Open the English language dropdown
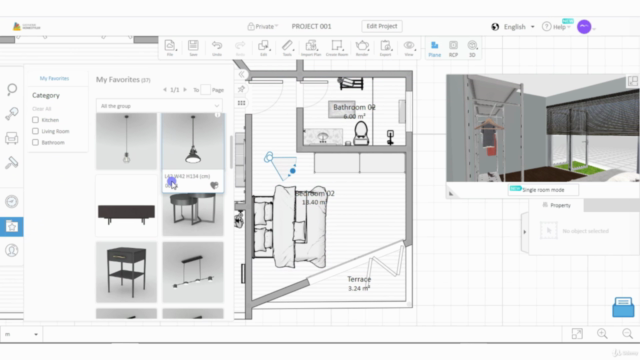The image size is (640, 360). pos(513,27)
